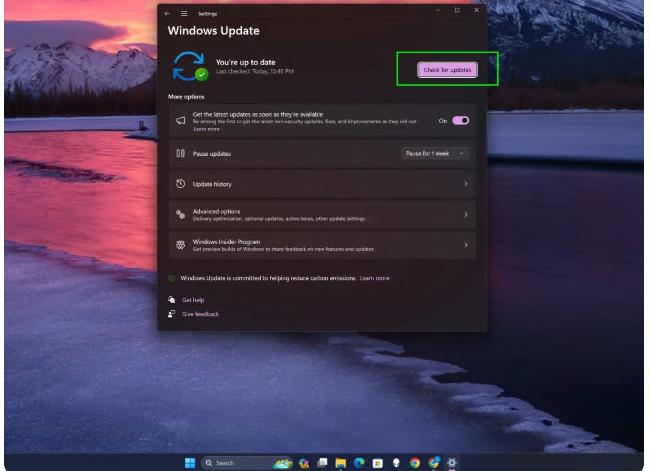
Task: Click the megaphone icon beside latest updates
Action: coord(181,120)
